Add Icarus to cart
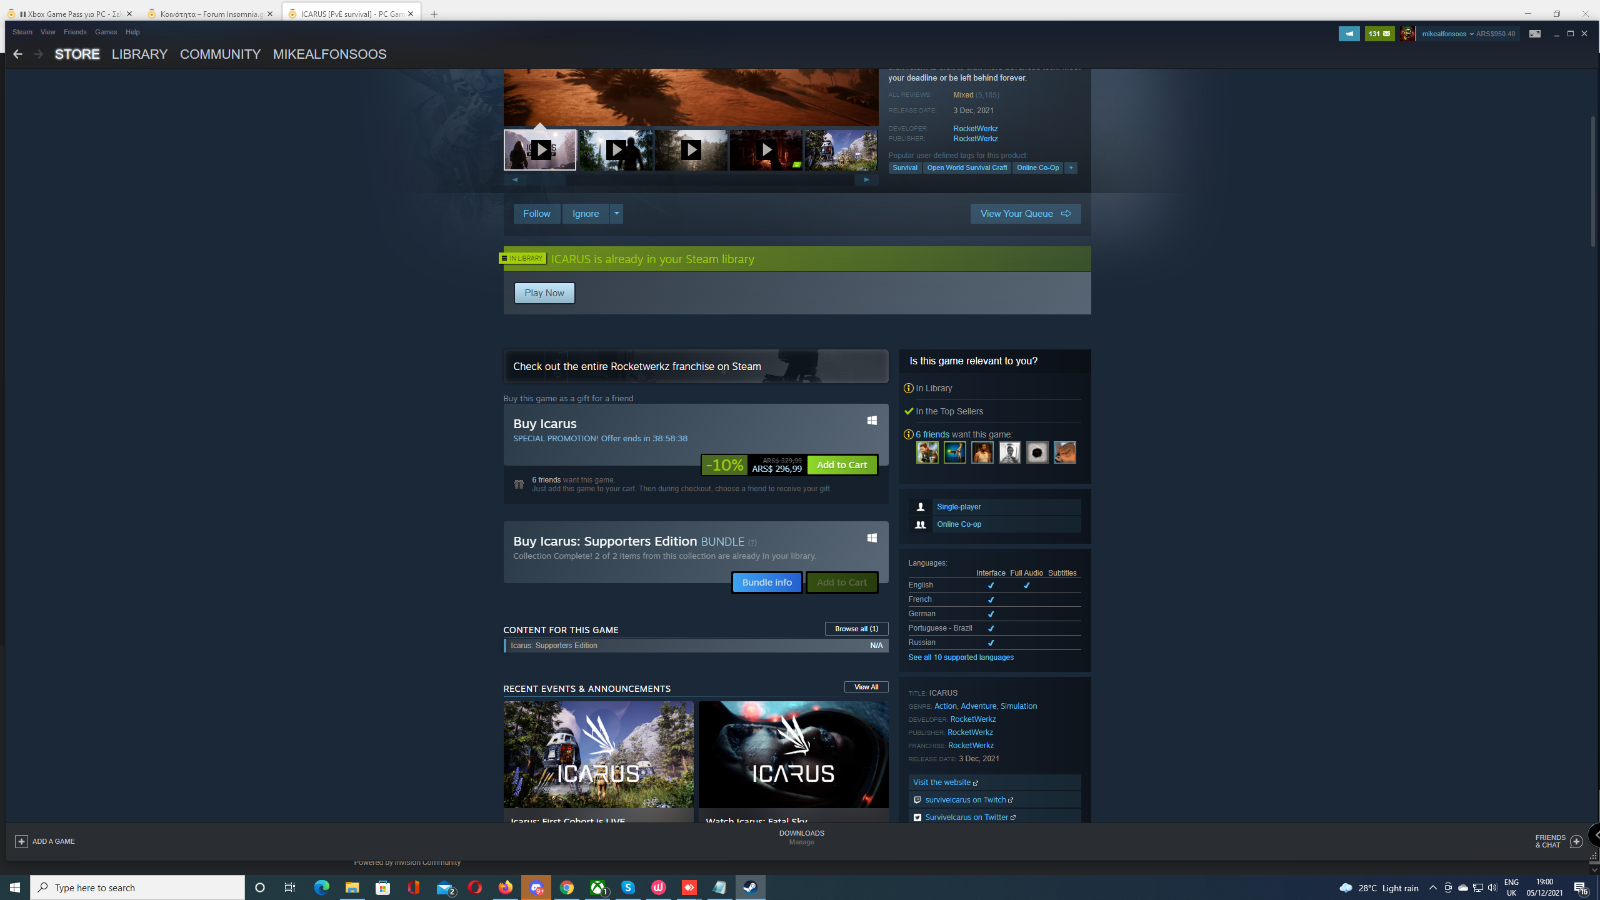Screen dimensions: 1600x900 [842, 465]
